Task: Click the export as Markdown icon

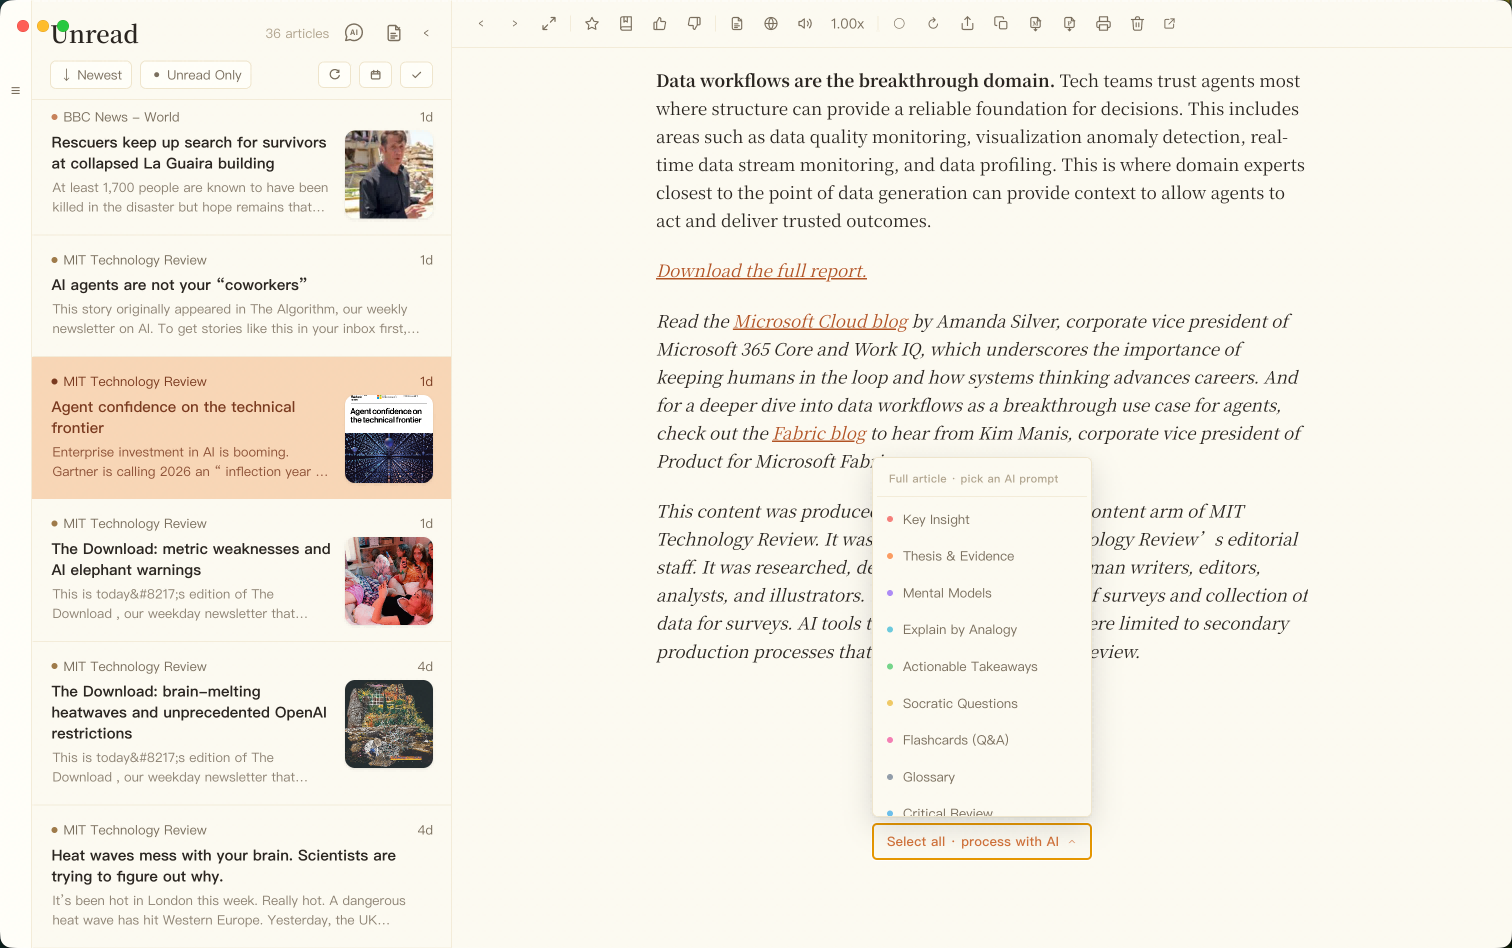Action: [1035, 23]
